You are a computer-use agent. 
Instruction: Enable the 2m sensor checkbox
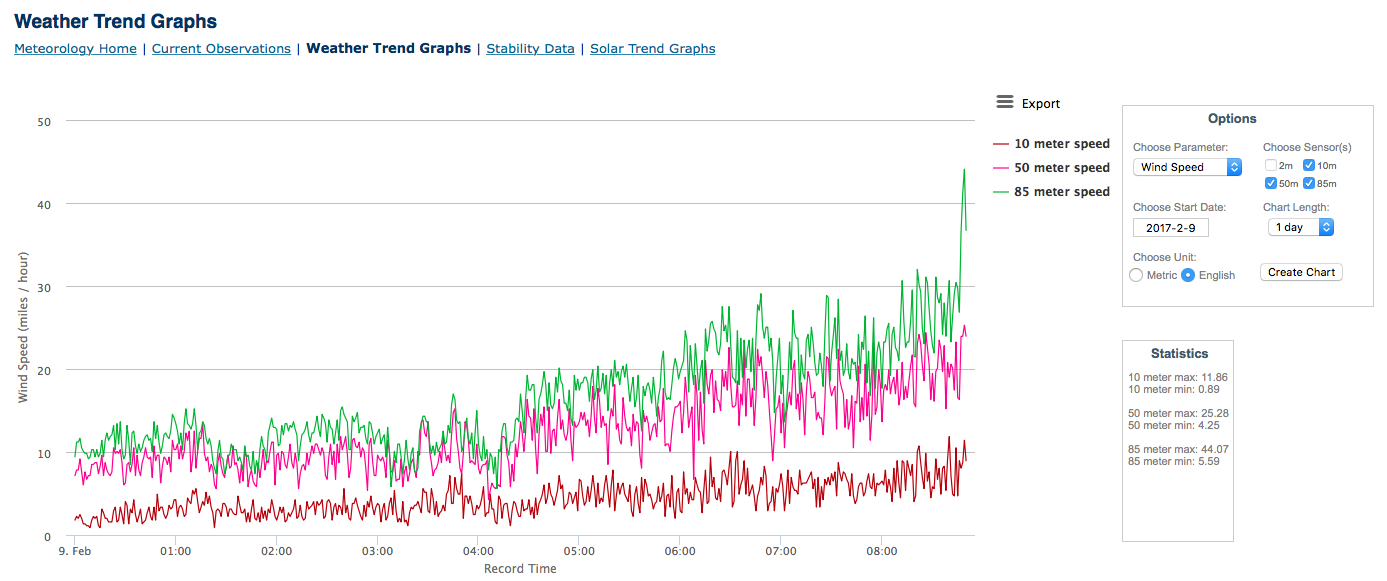1270,165
